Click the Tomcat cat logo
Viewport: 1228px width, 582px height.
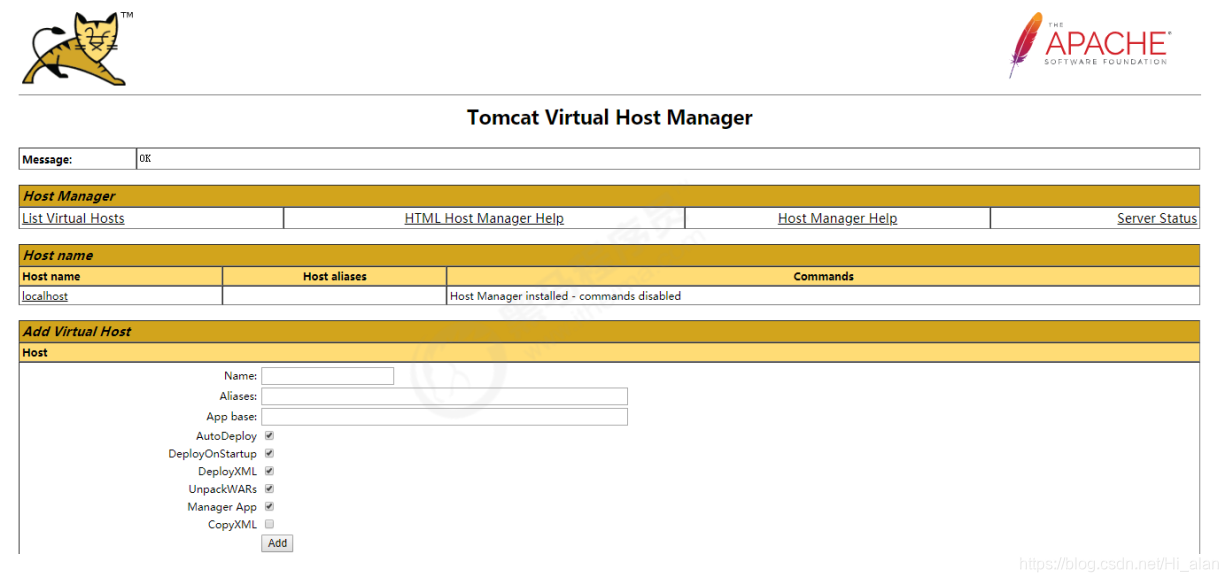point(77,48)
